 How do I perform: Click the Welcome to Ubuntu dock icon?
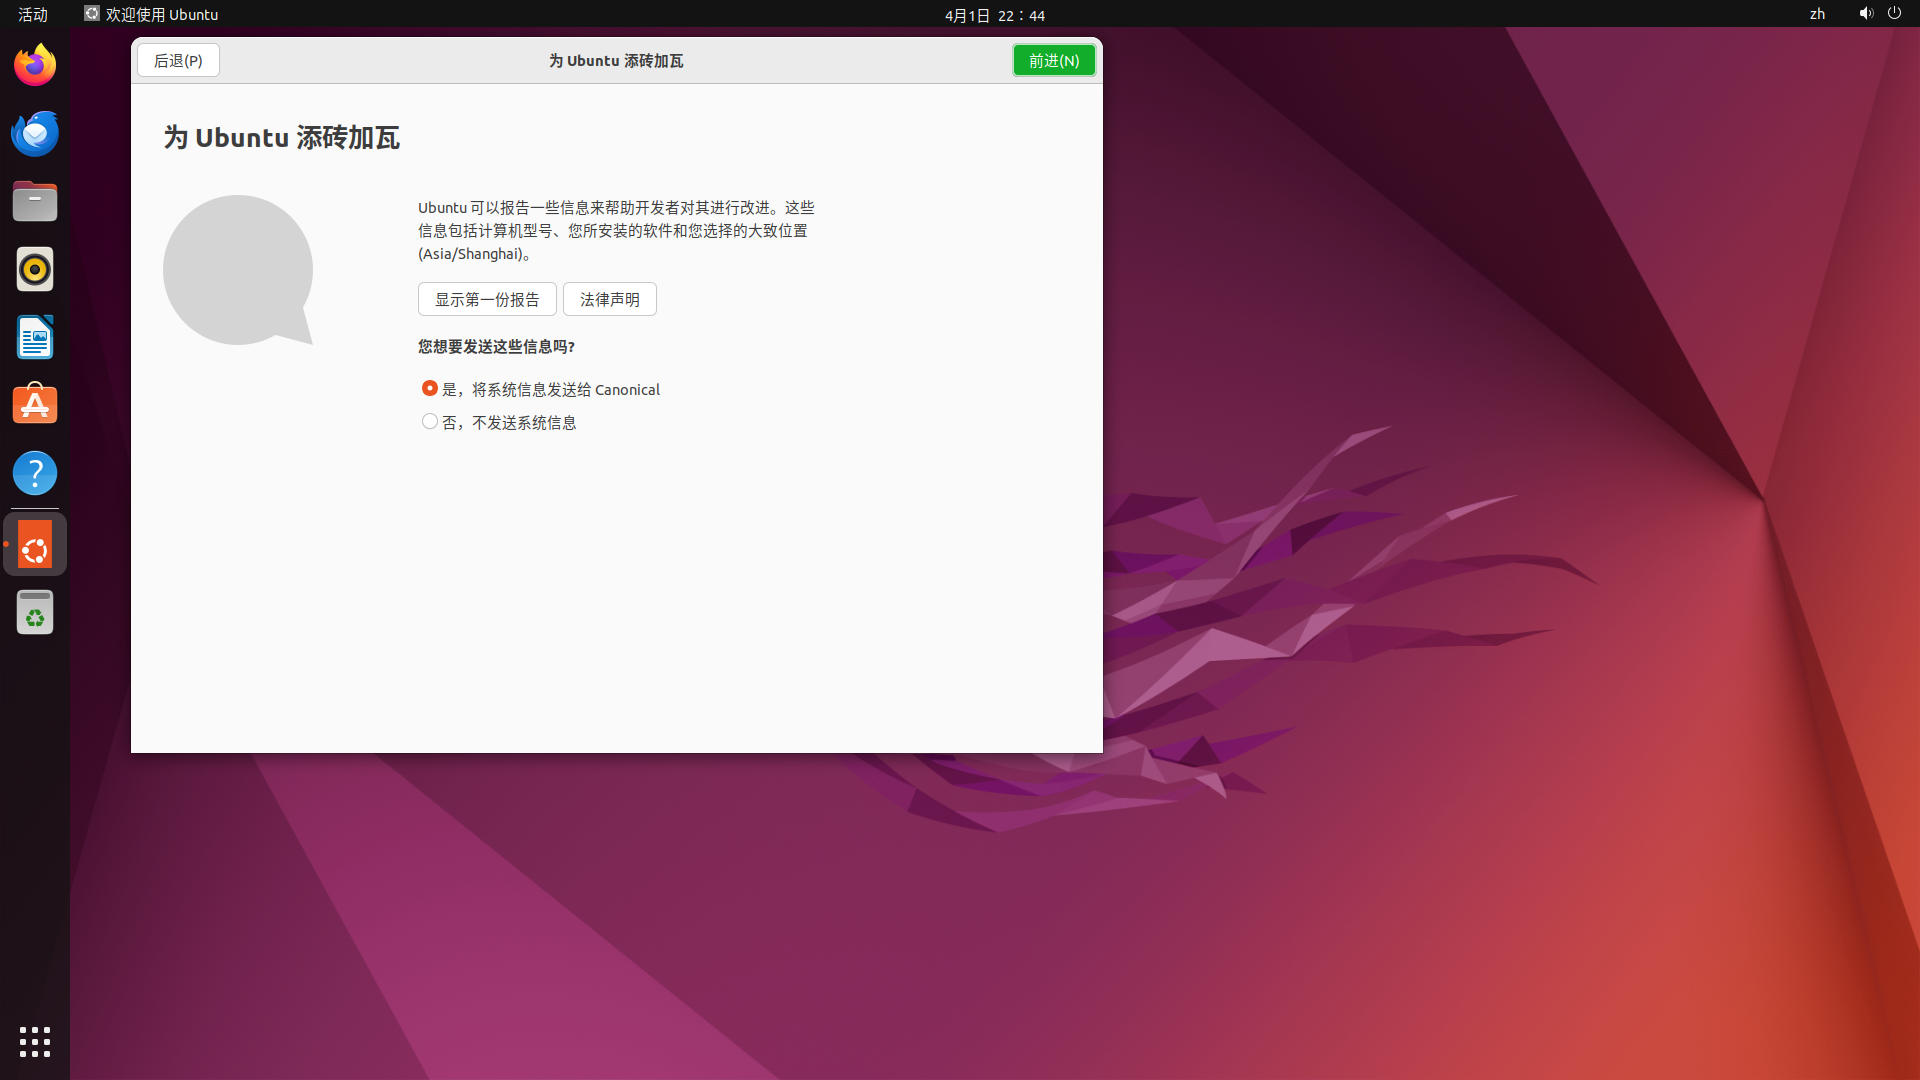(35, 545)
